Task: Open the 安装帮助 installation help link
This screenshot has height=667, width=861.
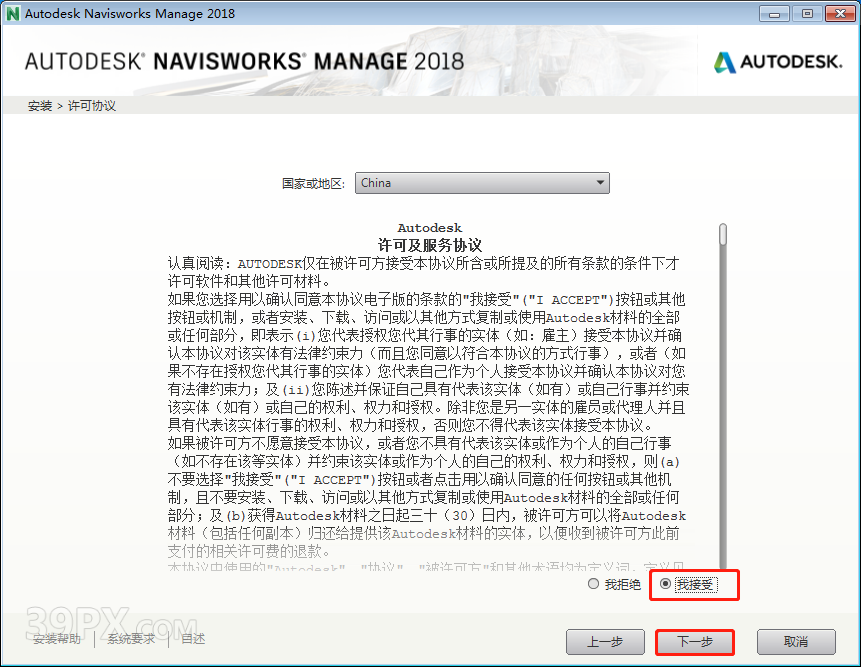Action: click(x=57, y=639)
